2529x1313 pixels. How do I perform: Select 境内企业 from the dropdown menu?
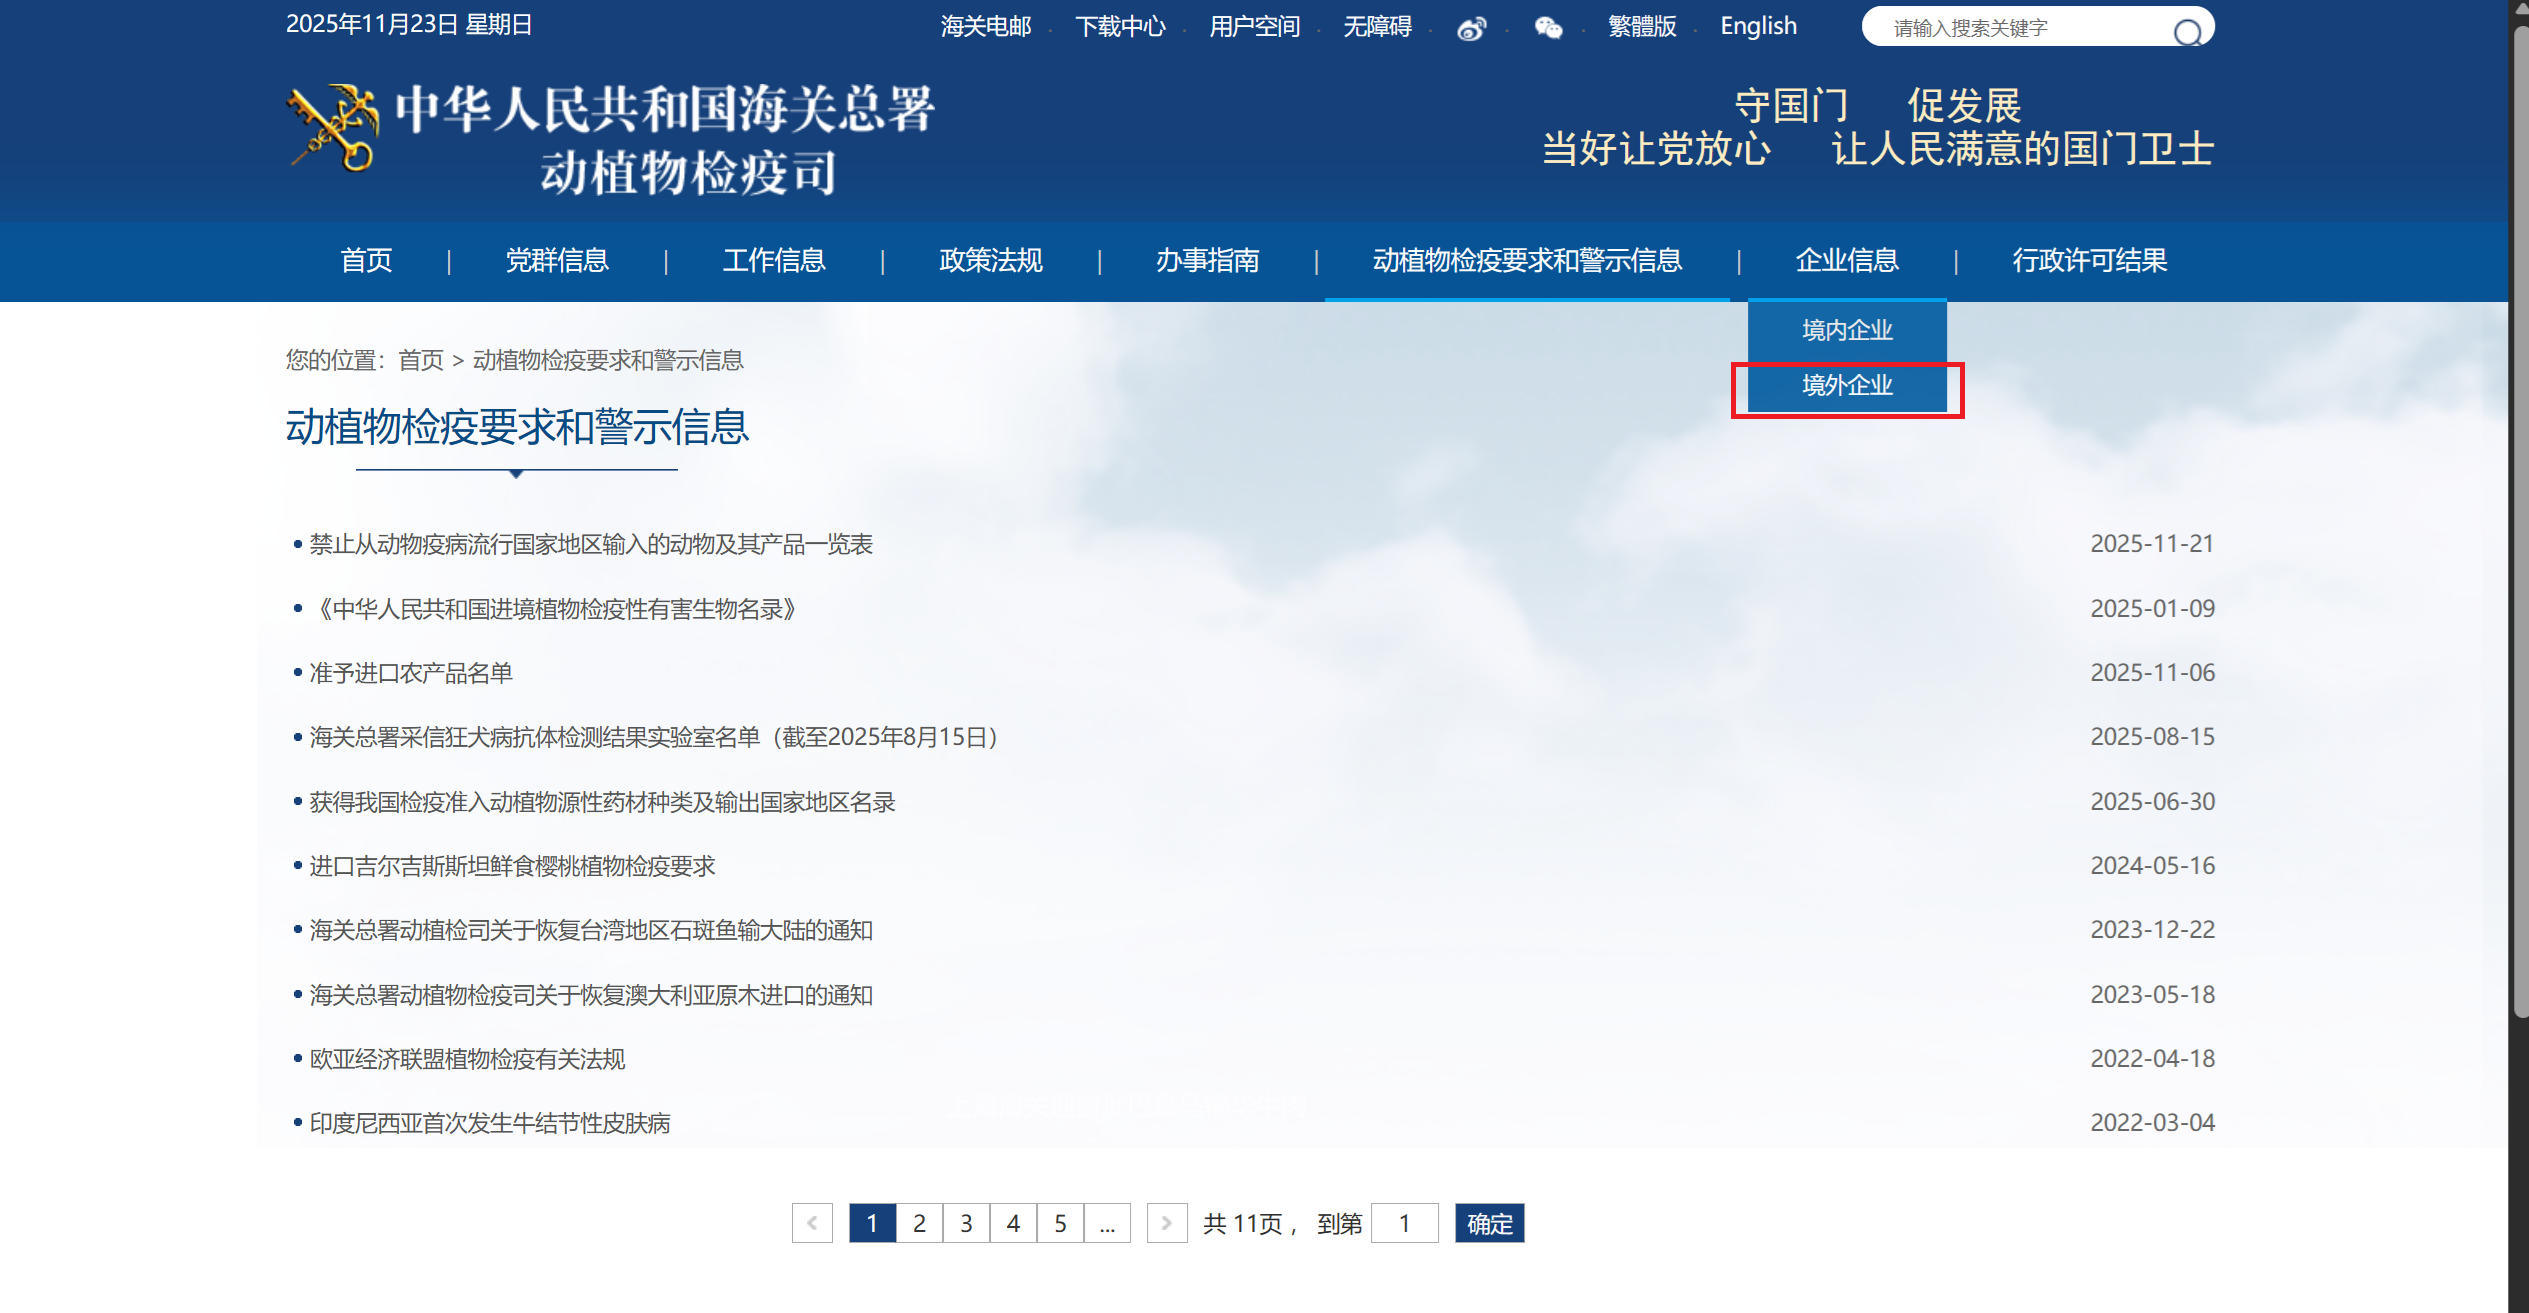pos(1846,330)
